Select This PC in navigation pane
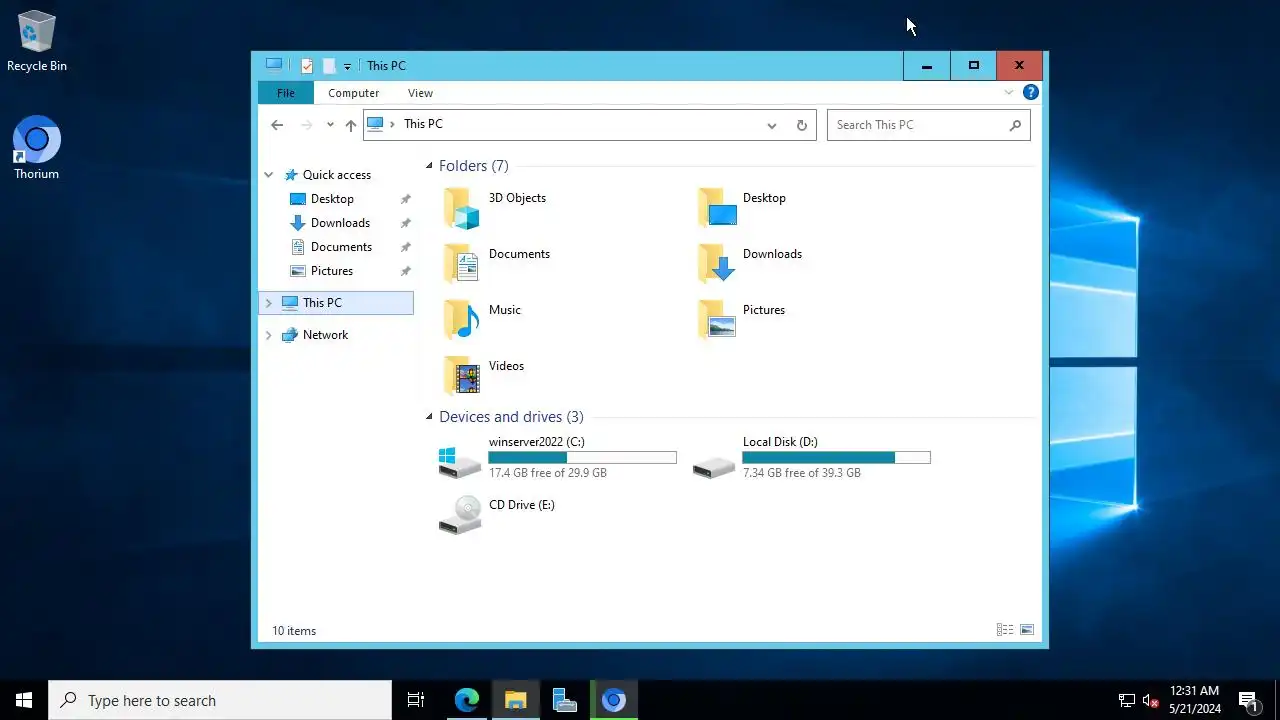Screen dimensions: 1280x720 (x=336, y=303)
